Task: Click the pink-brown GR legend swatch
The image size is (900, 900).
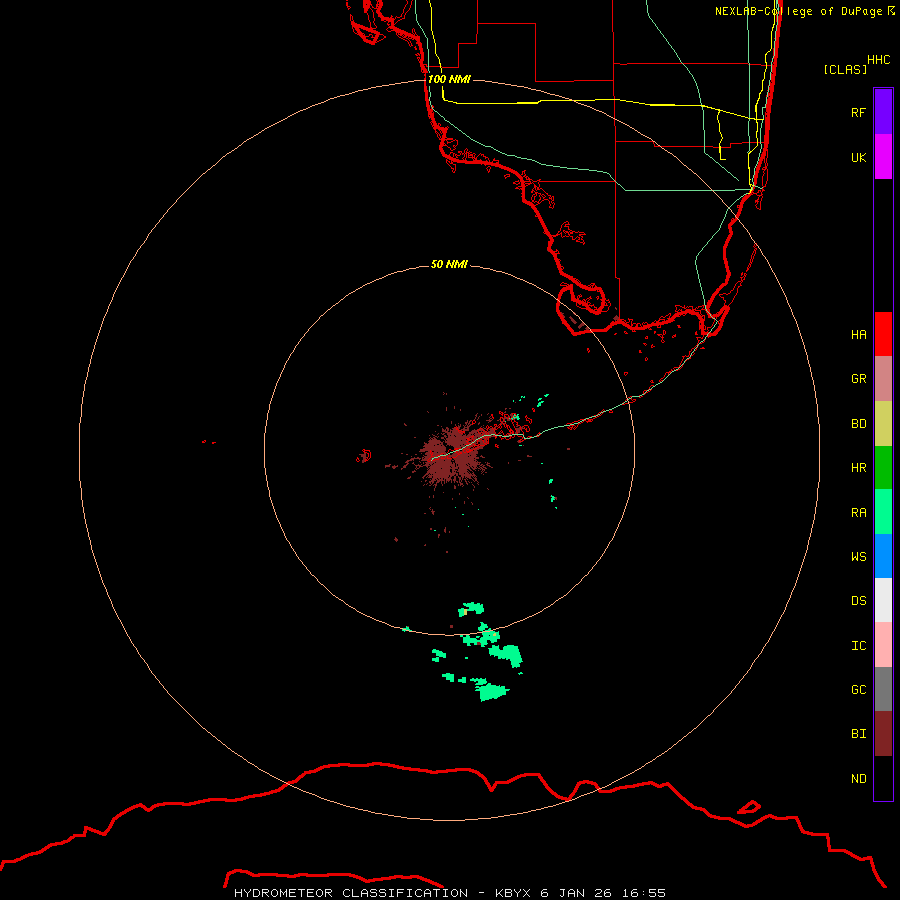Action: 883,379
